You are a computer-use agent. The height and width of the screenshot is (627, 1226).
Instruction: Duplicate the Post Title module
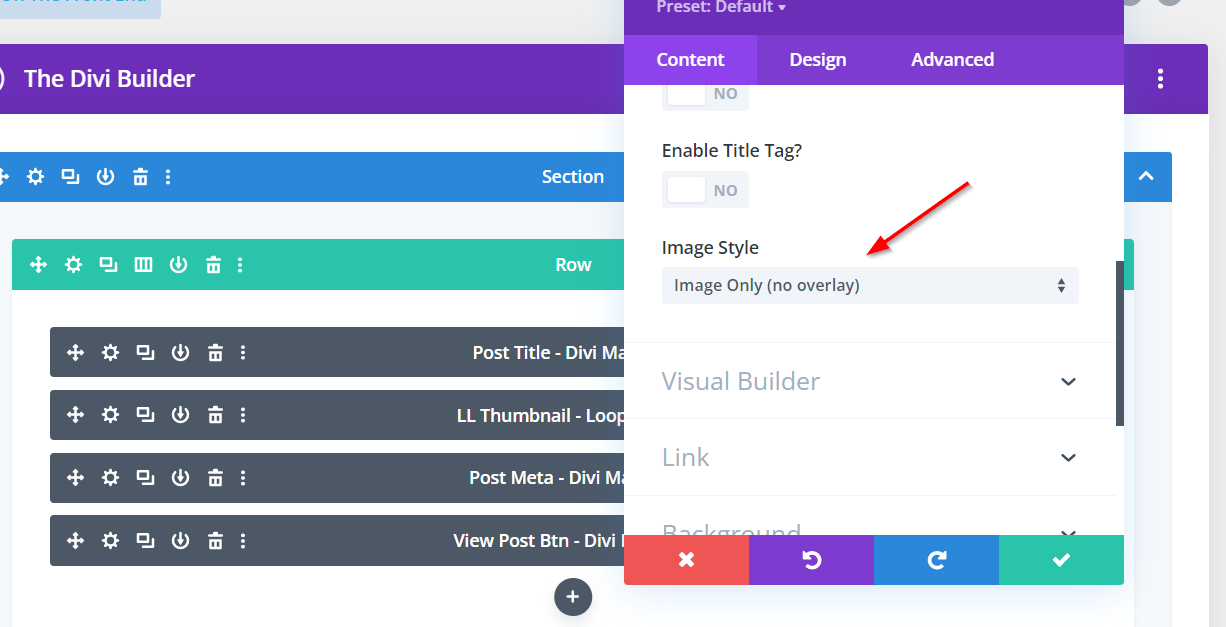(x=145, y=353)
